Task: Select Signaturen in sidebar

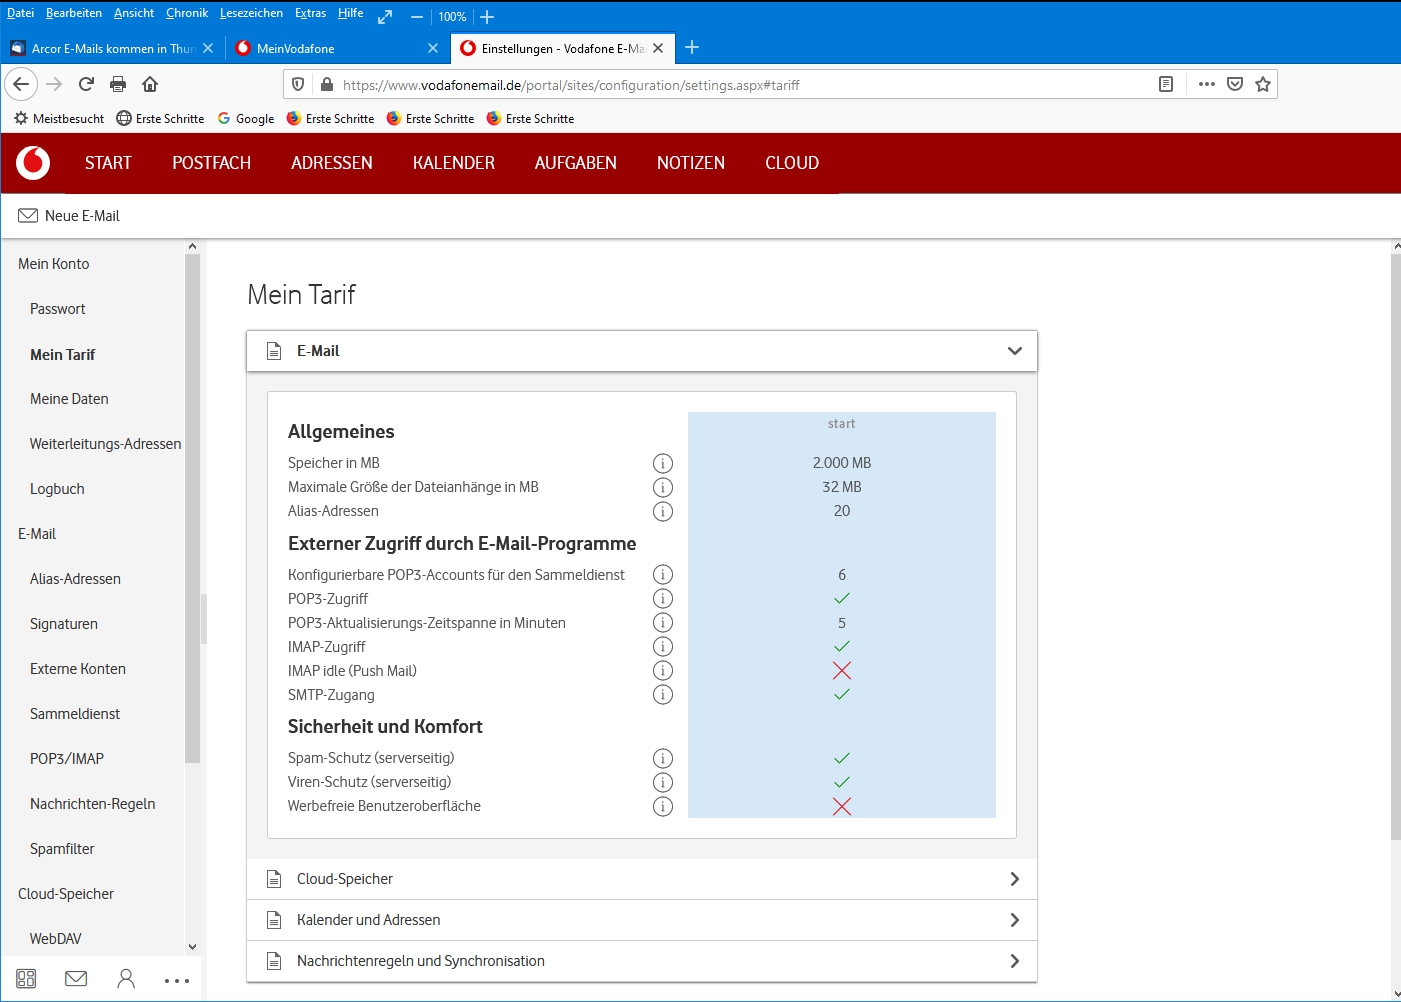Action: [64, 624]
